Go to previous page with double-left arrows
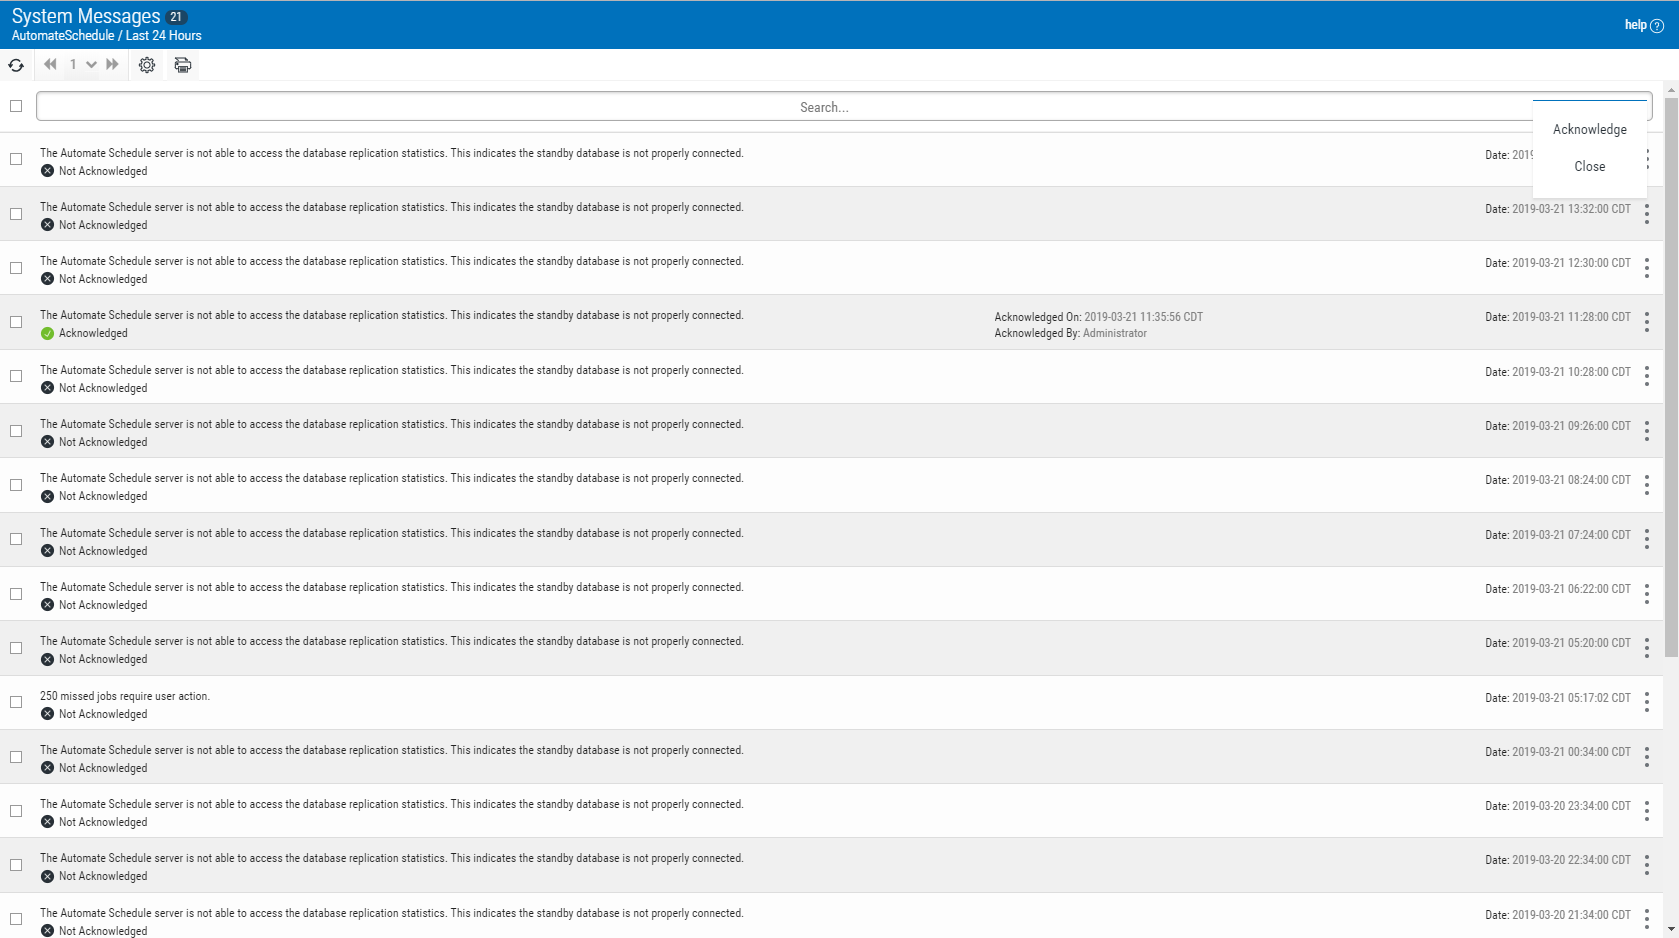Viewport: 1679px width, 938px height. point(50,64)
